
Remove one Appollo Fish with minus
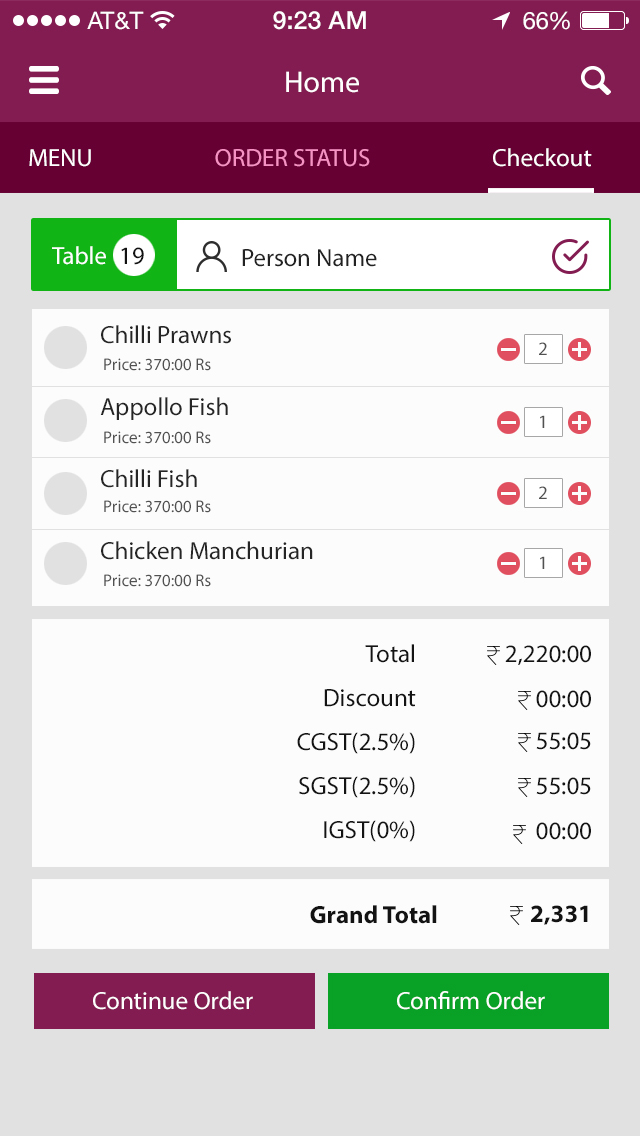pos(509,422)
